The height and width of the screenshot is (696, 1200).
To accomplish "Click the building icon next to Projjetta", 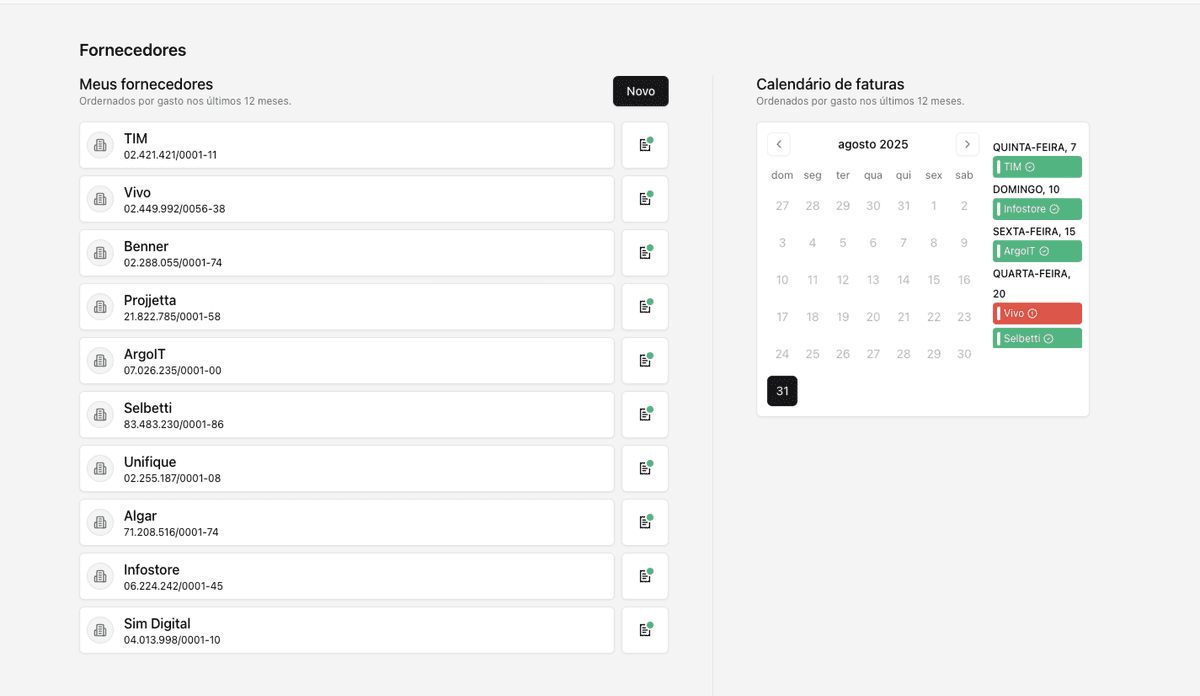I will click(100, 307).
